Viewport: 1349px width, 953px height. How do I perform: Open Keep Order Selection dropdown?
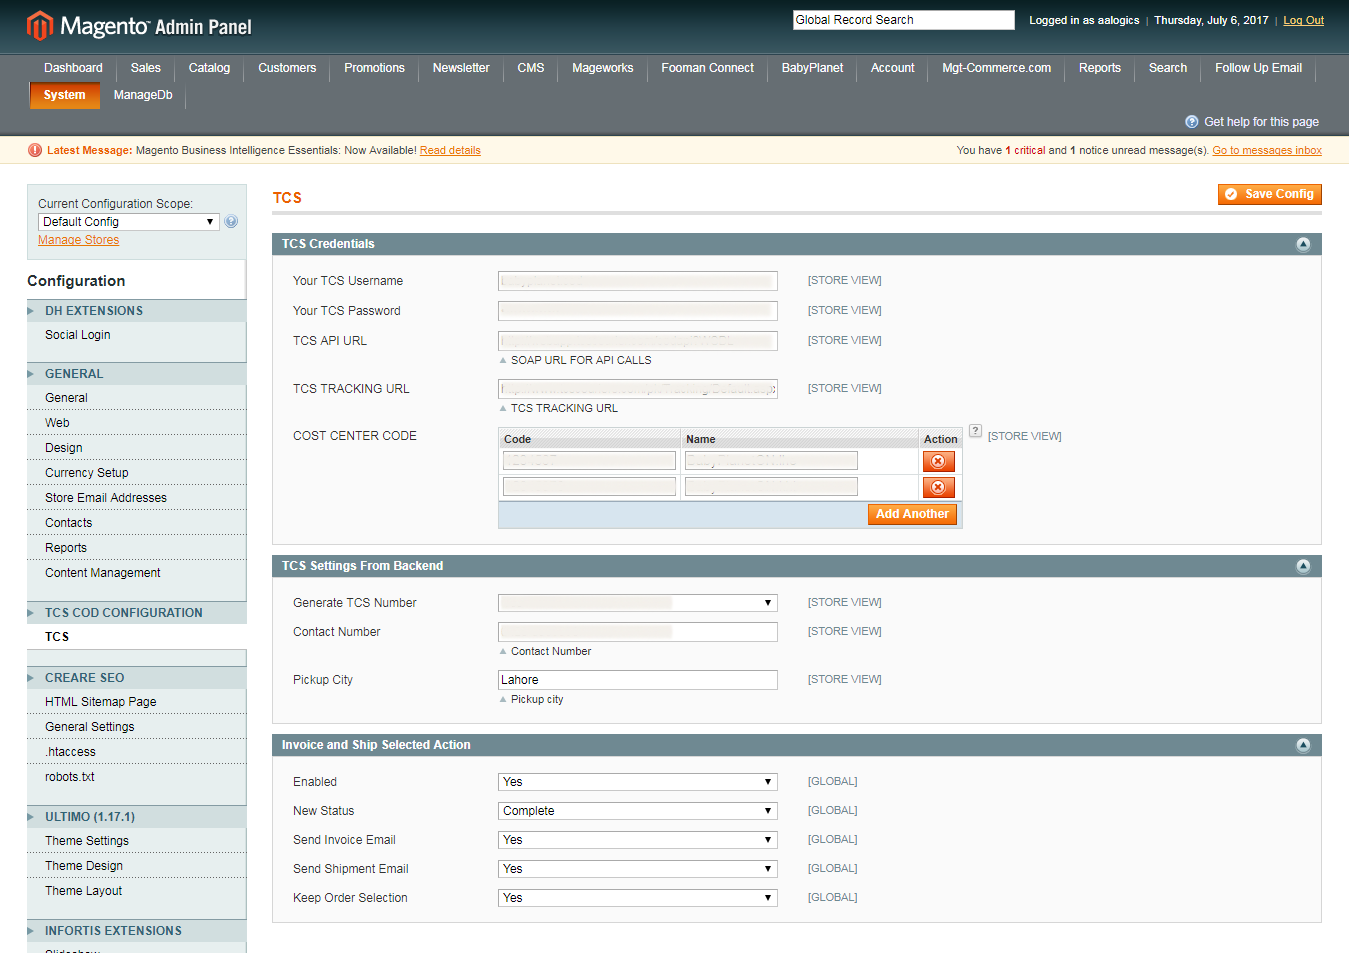tap(638, 898)
